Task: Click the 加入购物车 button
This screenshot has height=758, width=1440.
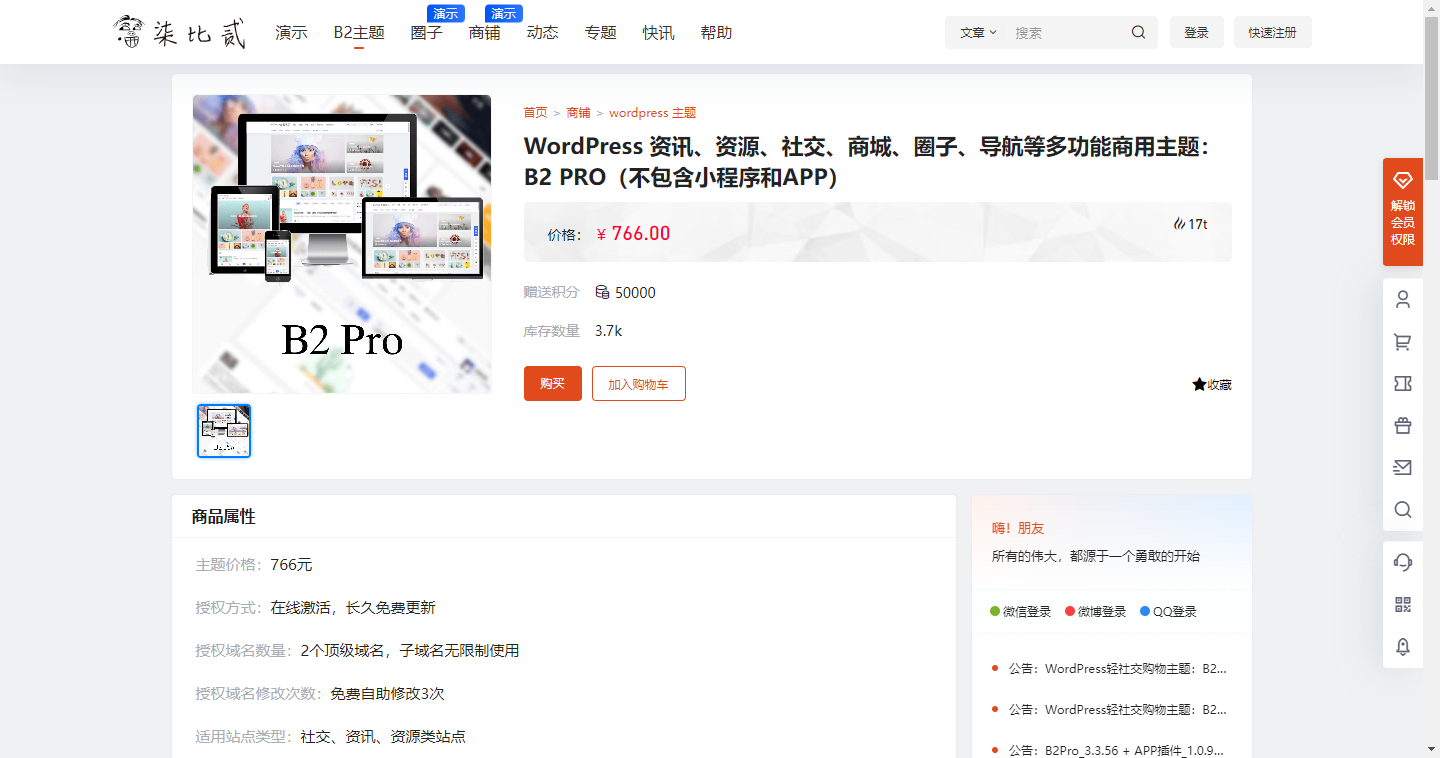Action: [x=639, y=383]
